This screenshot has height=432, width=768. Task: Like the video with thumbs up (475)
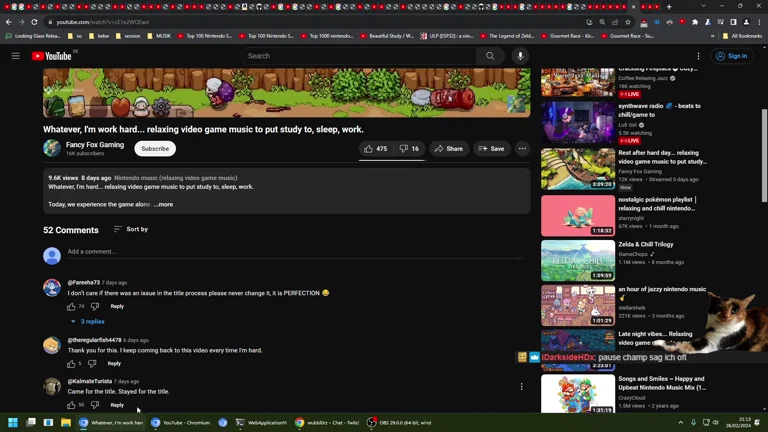point(376,149)
